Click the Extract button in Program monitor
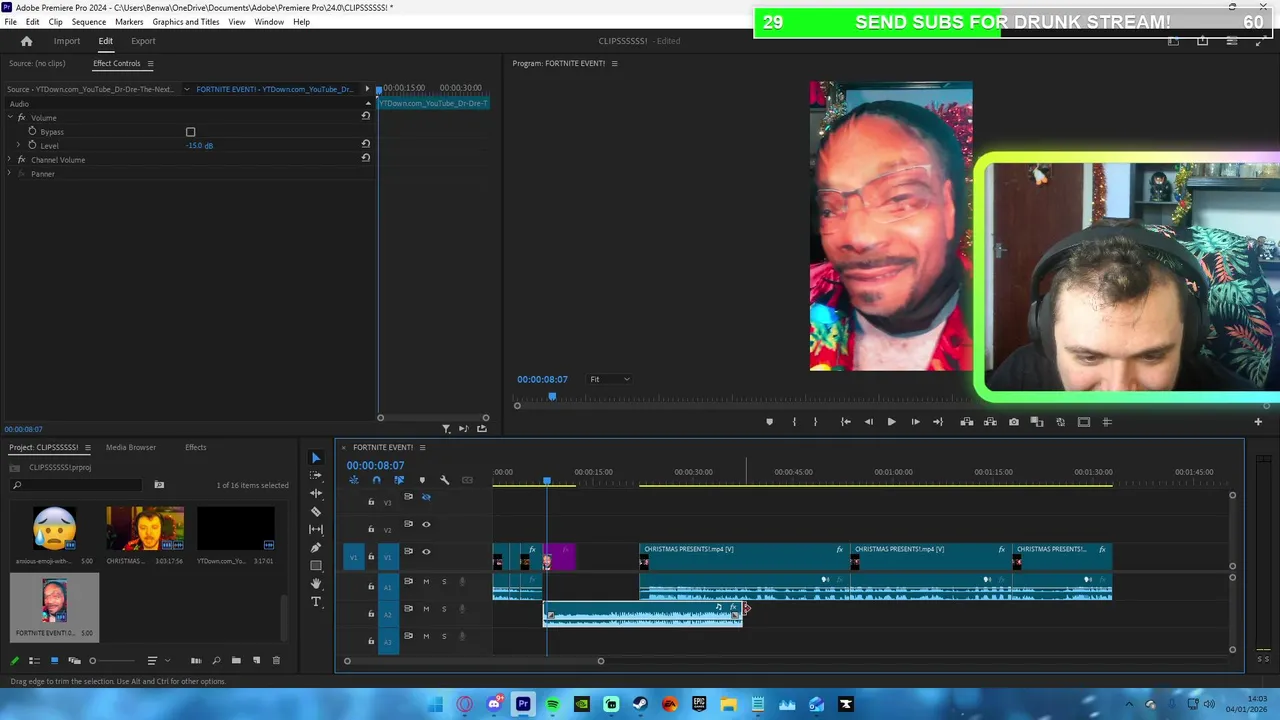1280x720 pixels. tap(990, 422)
